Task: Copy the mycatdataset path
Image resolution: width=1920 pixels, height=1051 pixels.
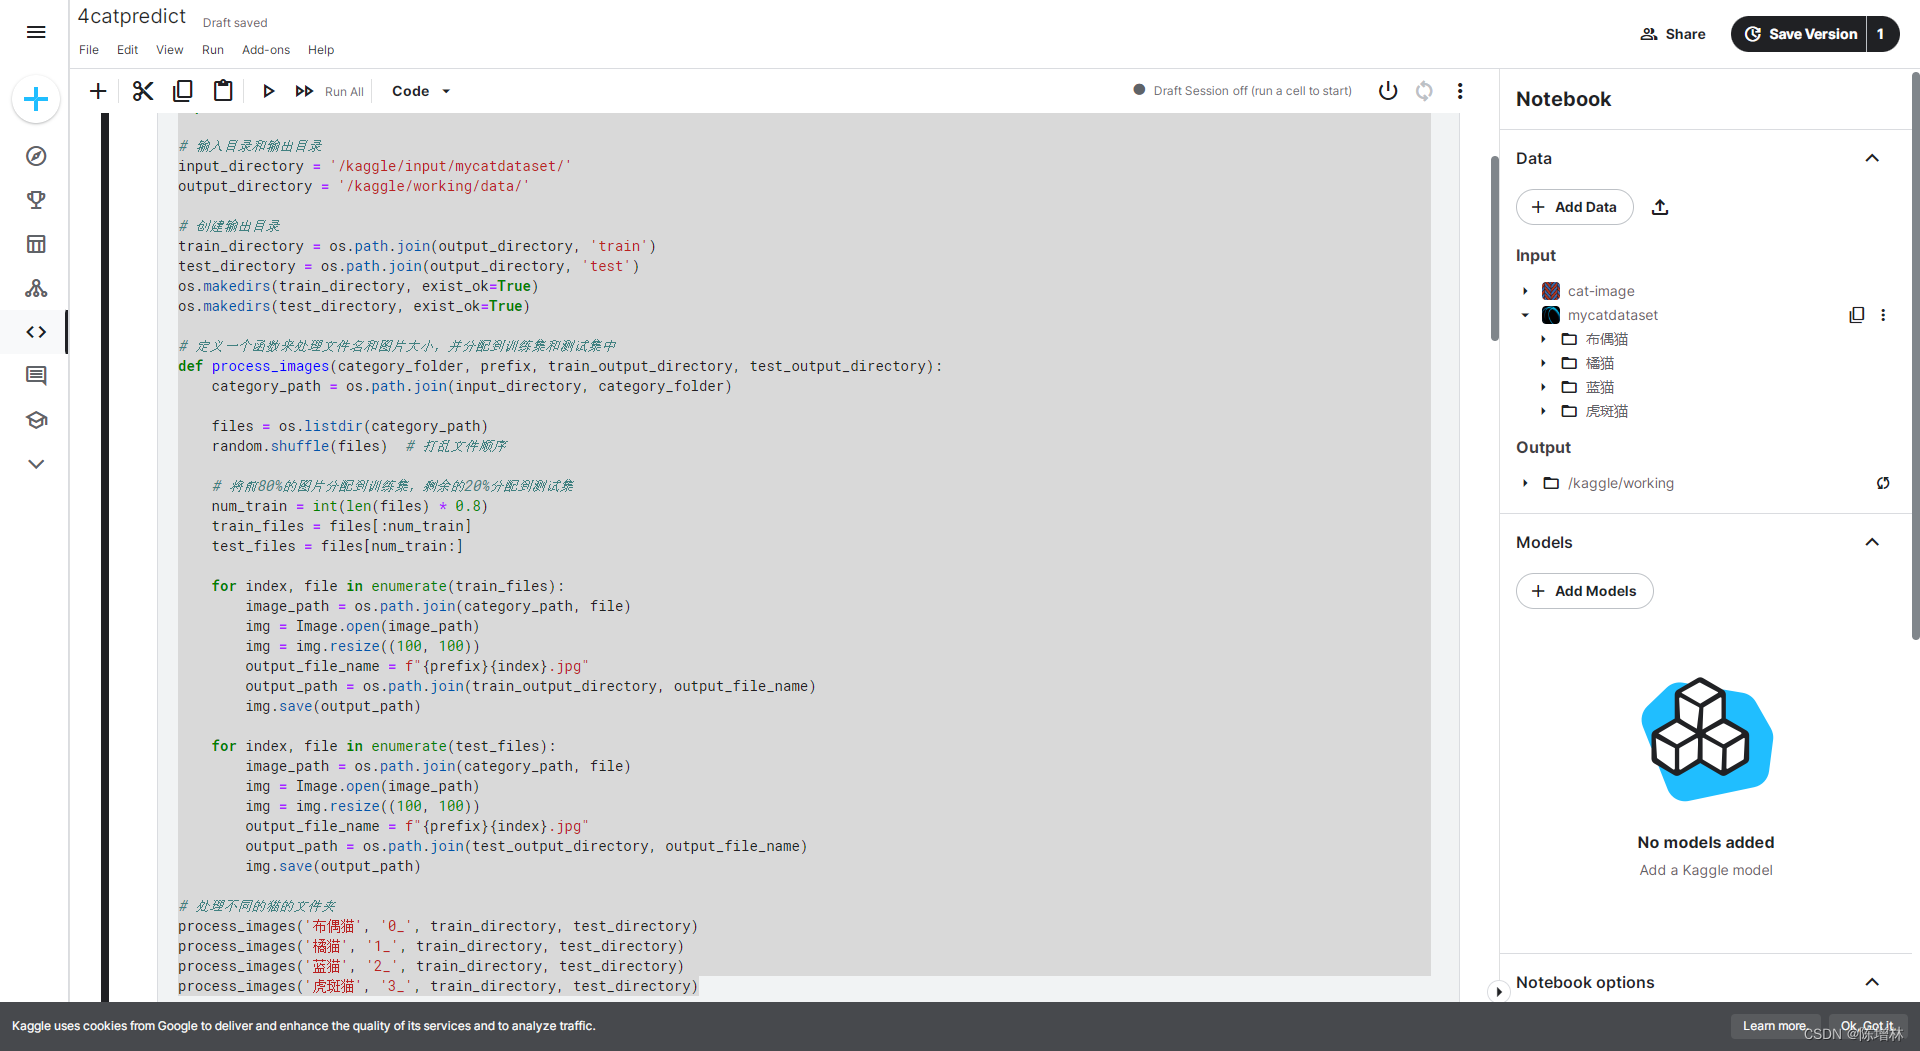Action: click(x=1857, y=315)
